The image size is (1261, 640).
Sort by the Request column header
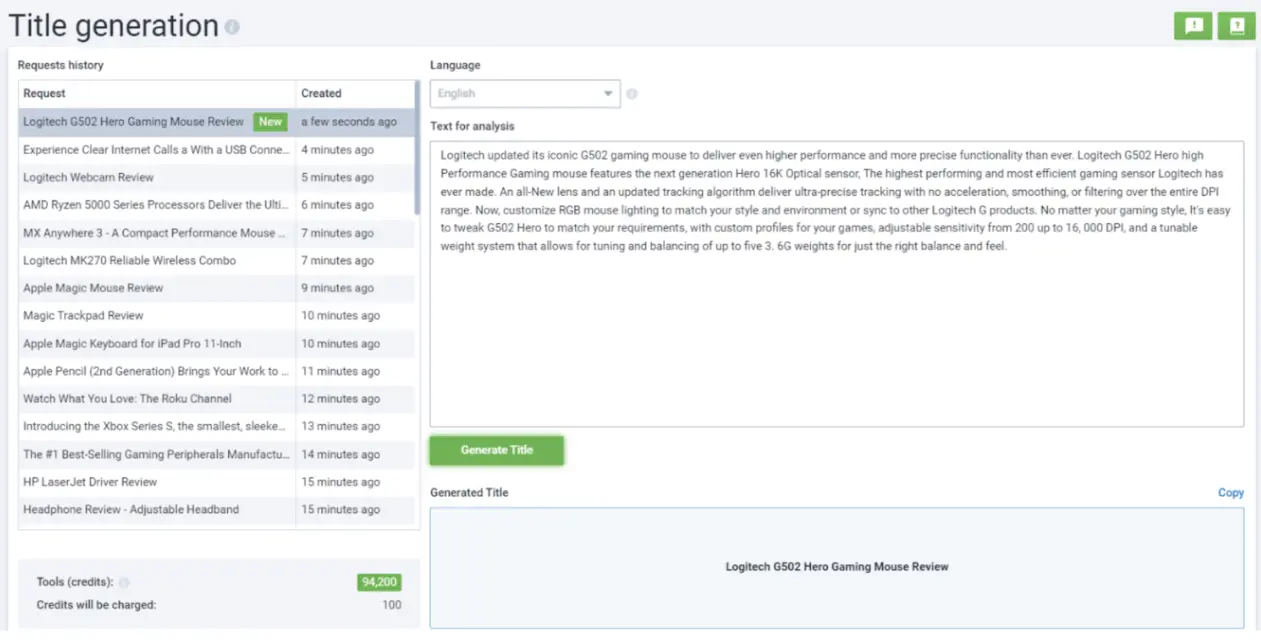point(157,94)
